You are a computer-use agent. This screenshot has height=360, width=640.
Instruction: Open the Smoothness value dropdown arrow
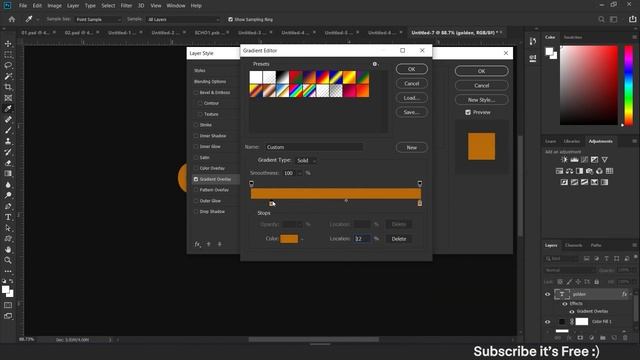(x=300, y=173)
